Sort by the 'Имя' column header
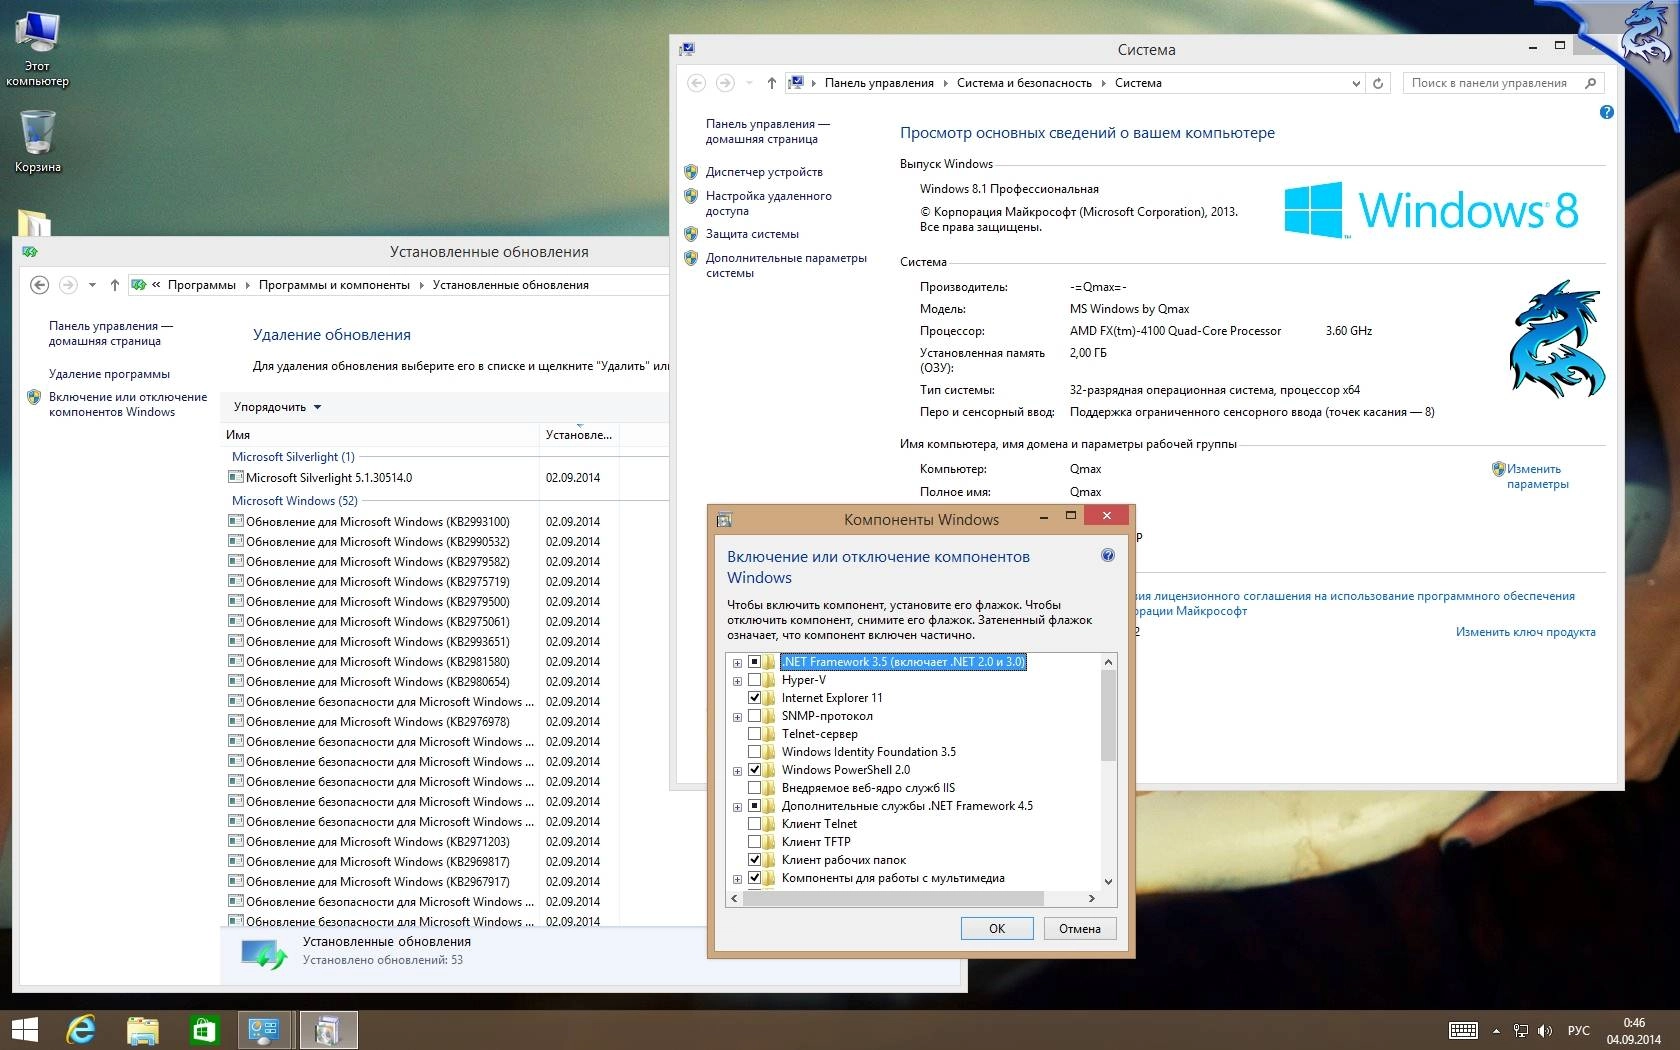The height and width of the screenshot is (1050, 1680). click(380, 435)
